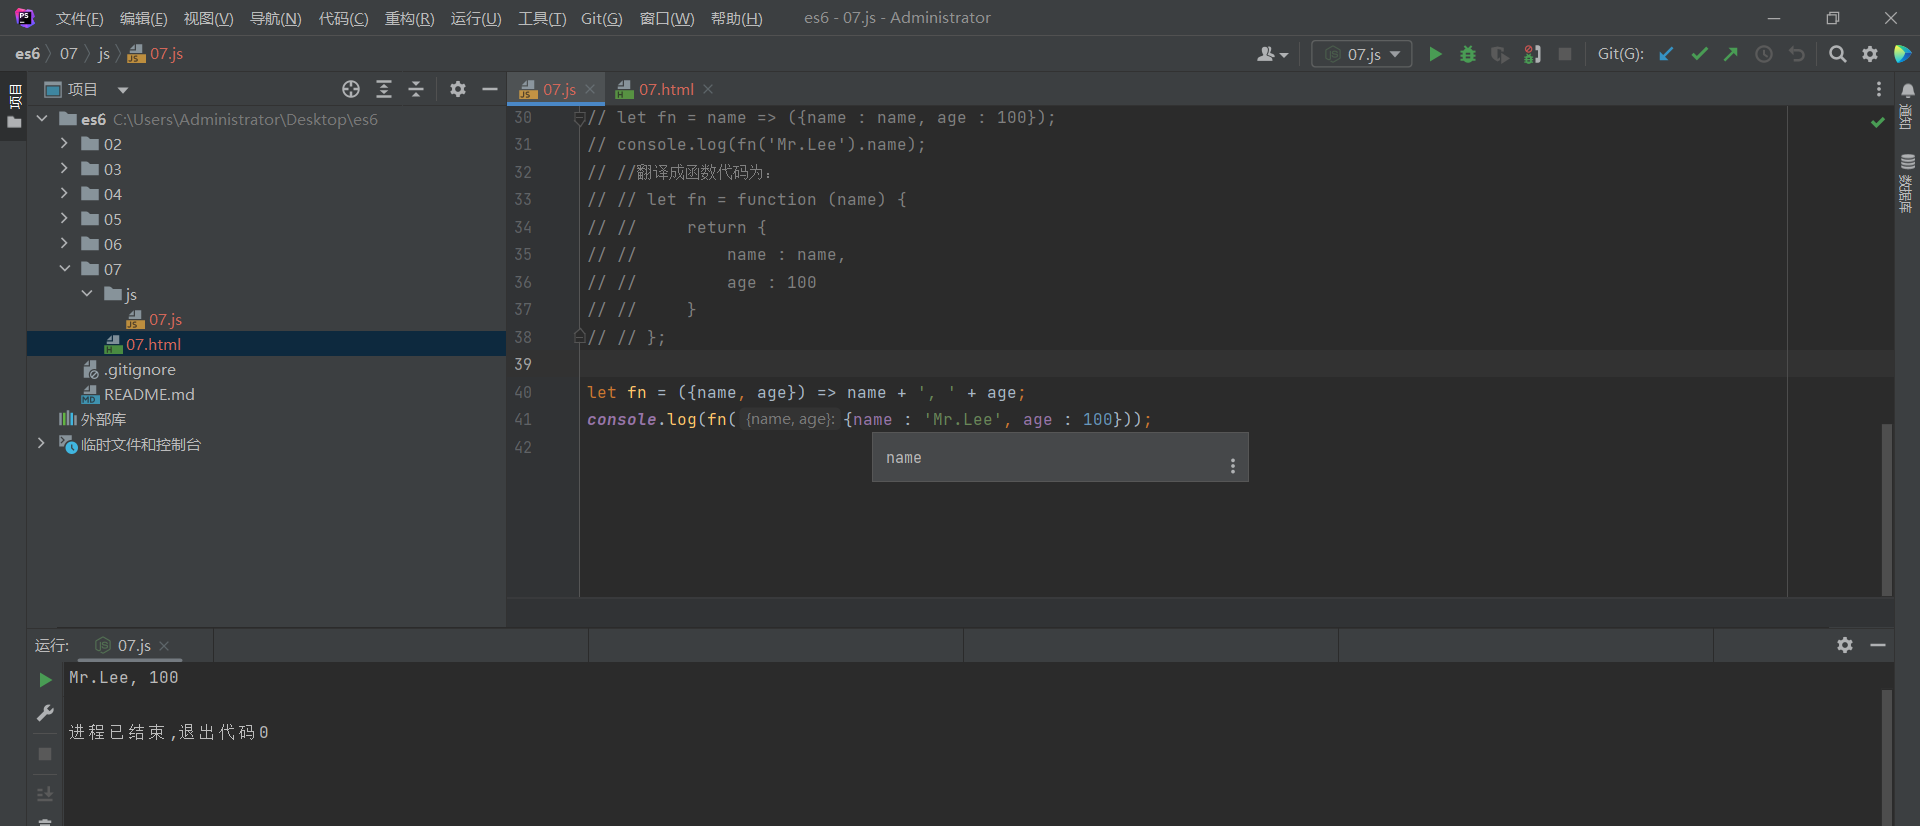
Task: Open .gitignore file
Action: pyautogui.click(x=139, y=369)
